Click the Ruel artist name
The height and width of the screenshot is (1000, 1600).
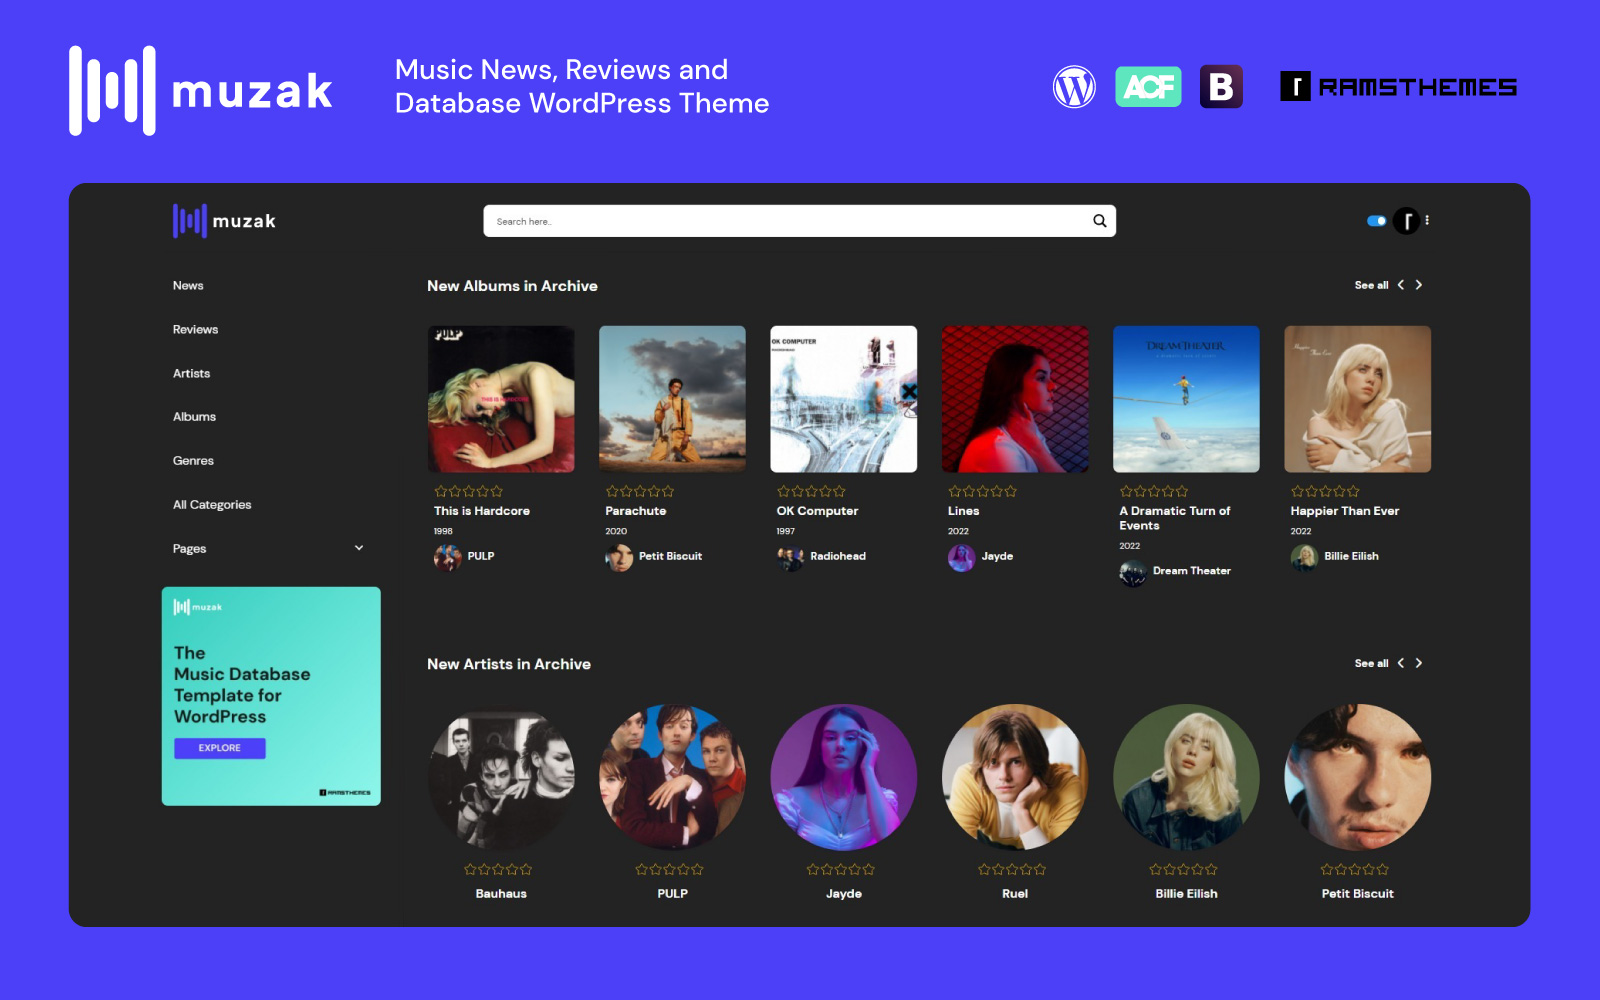(1015, 894)
